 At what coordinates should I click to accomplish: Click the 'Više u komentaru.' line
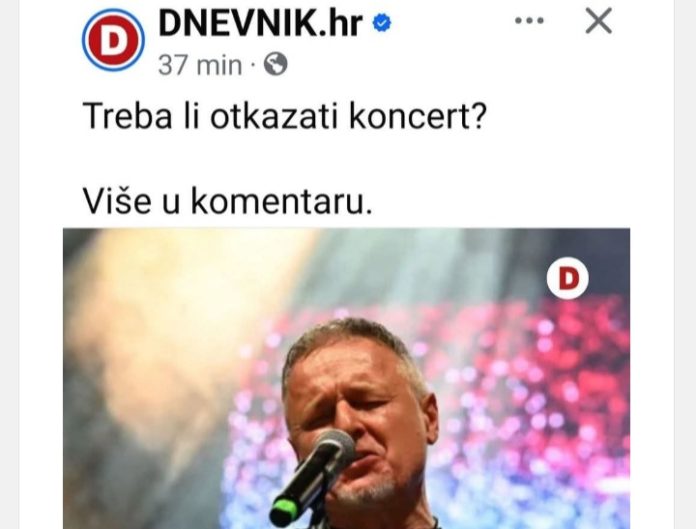coord(227,201)
